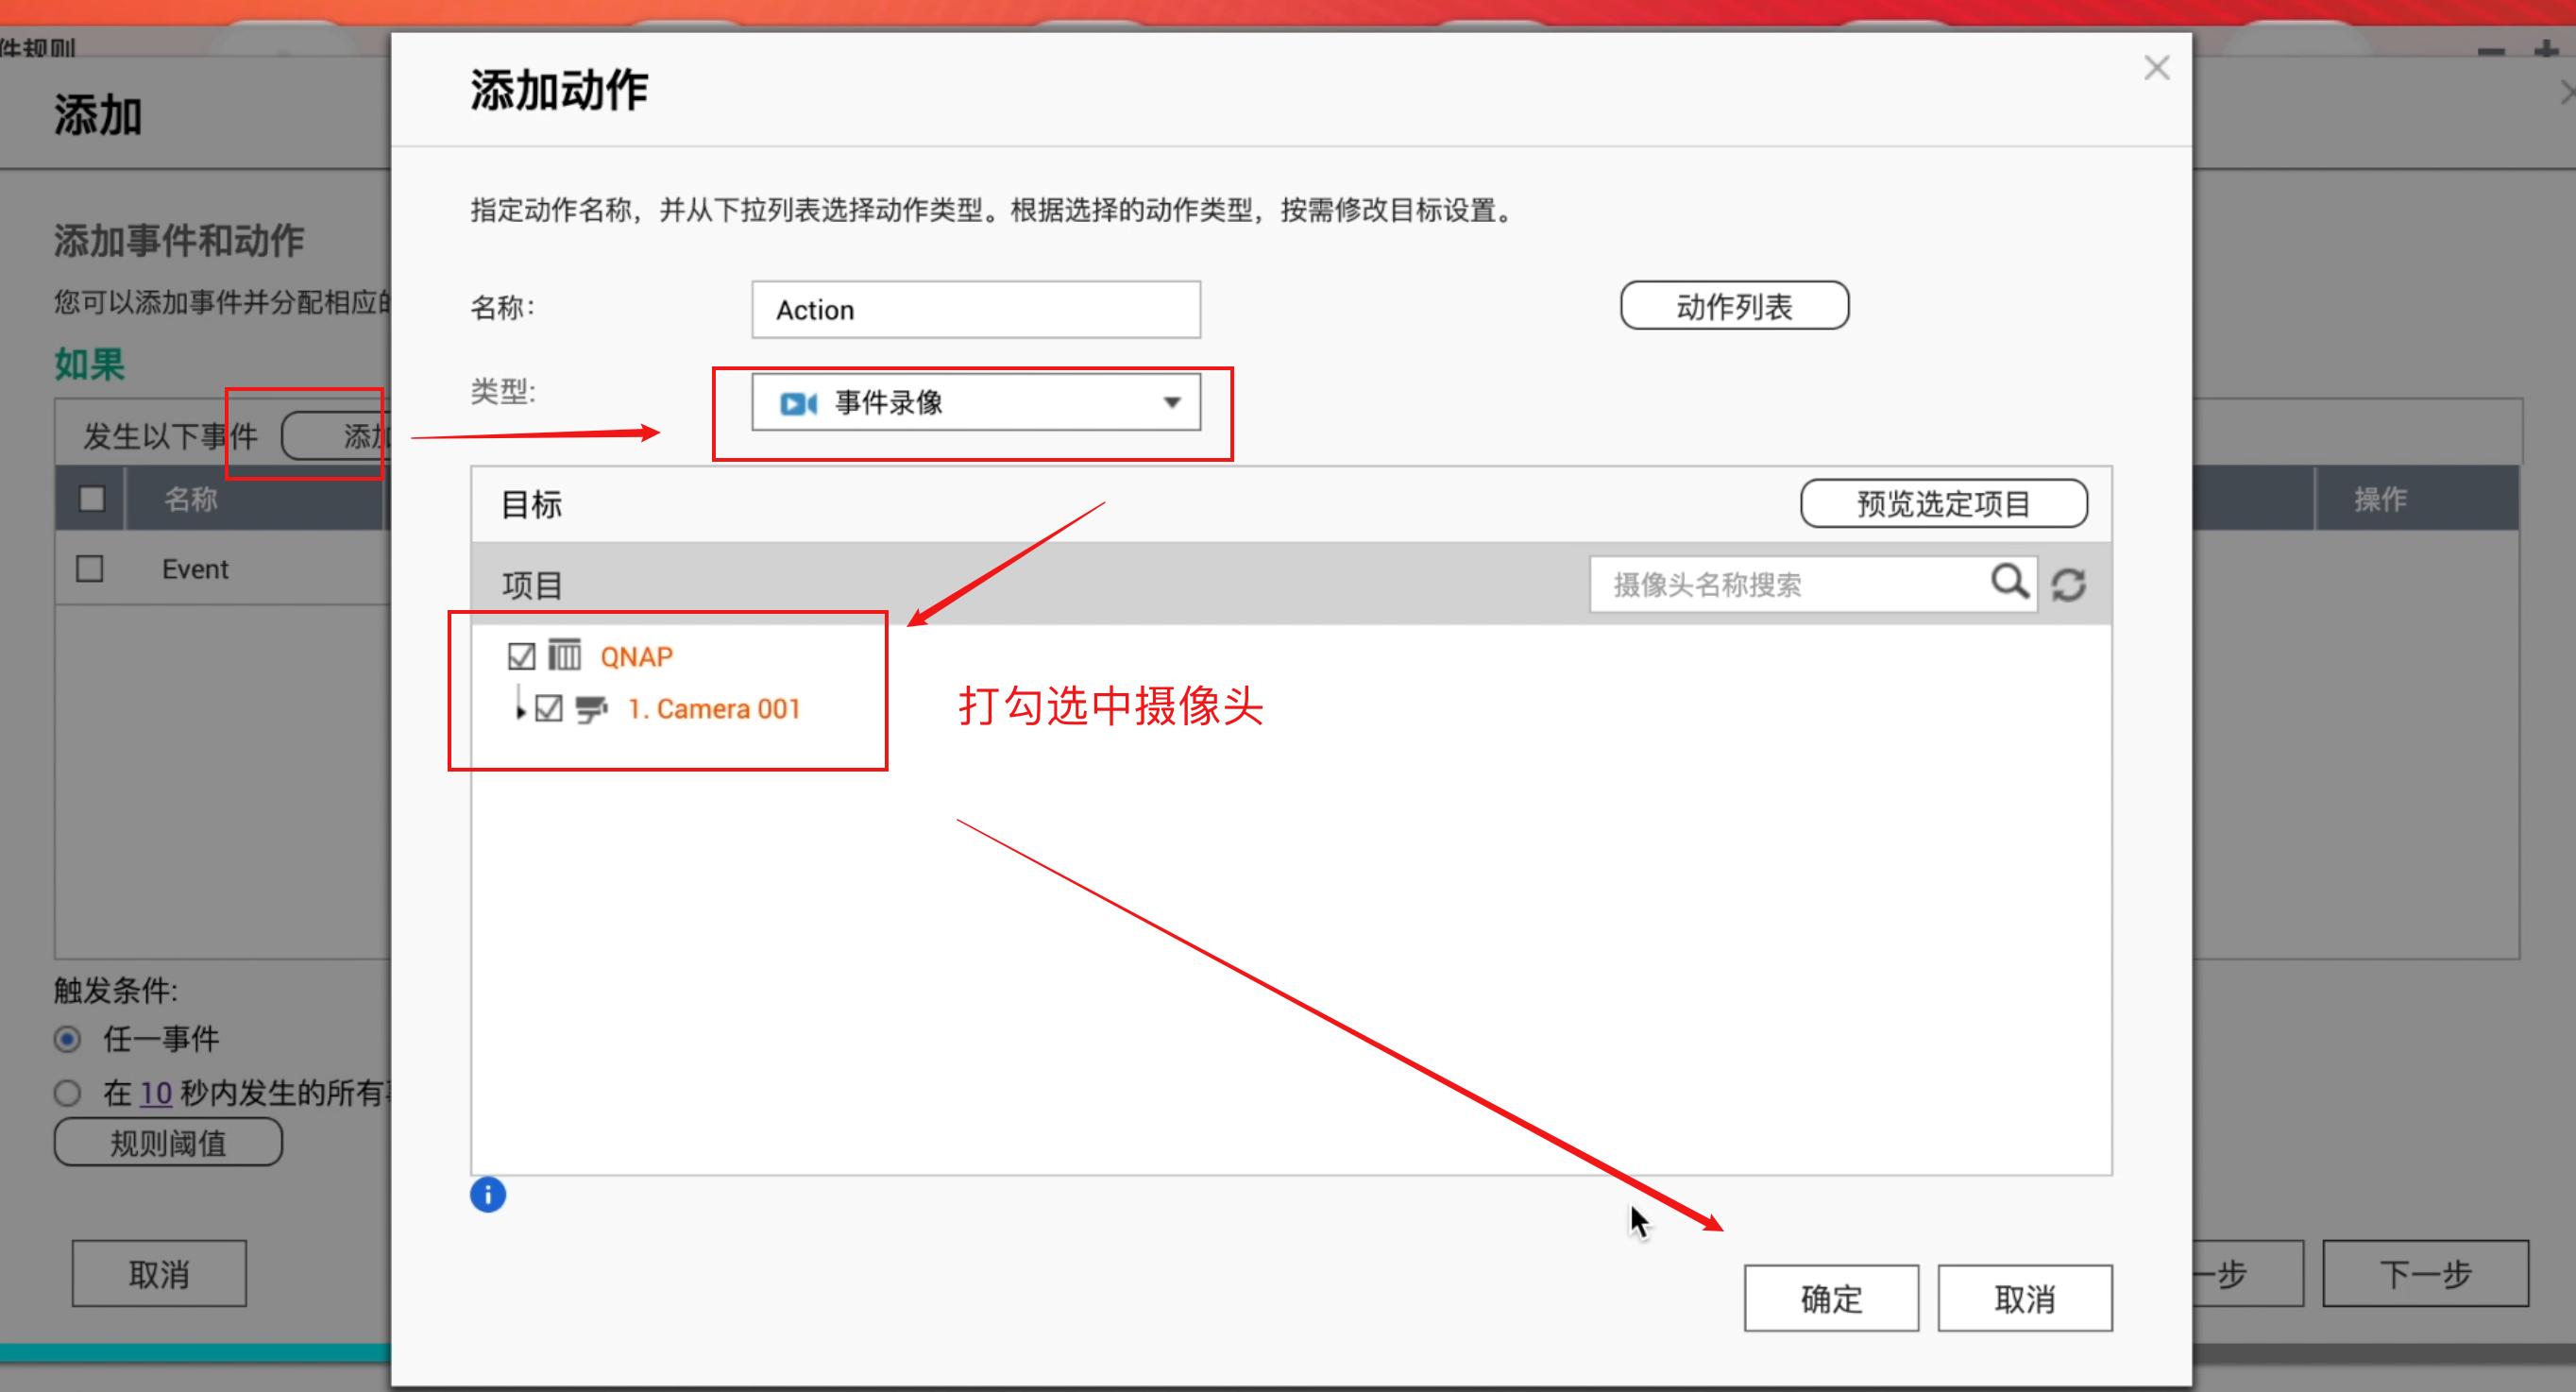
Task: Click the camera name search magnifier icon
Action: click(2010, 583)
